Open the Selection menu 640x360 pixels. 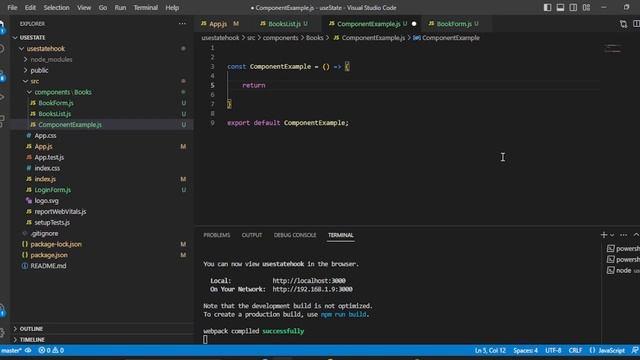pos(56,7)
